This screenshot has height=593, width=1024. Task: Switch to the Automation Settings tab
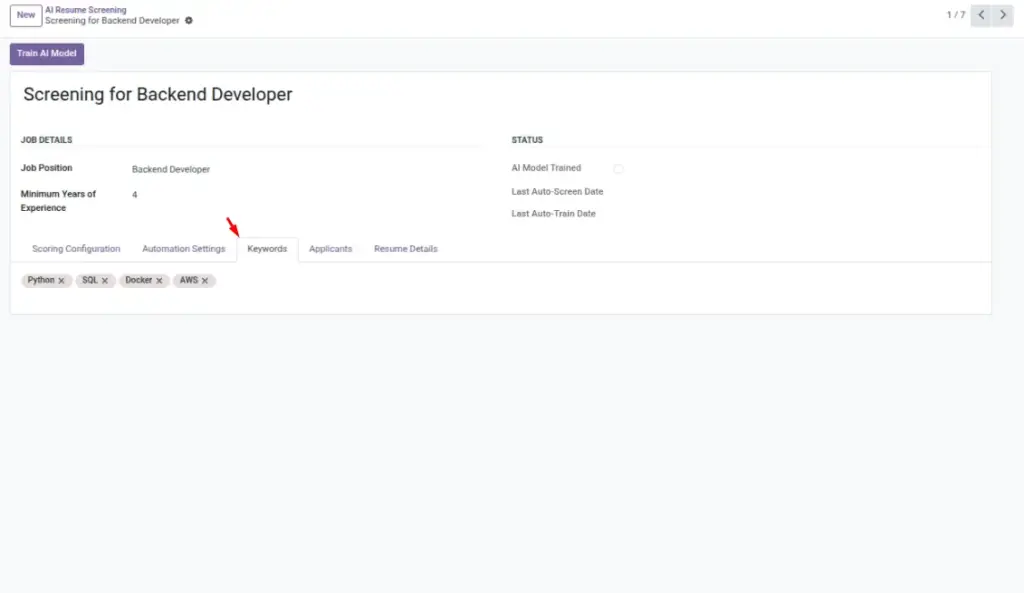(x=184, y=249)
